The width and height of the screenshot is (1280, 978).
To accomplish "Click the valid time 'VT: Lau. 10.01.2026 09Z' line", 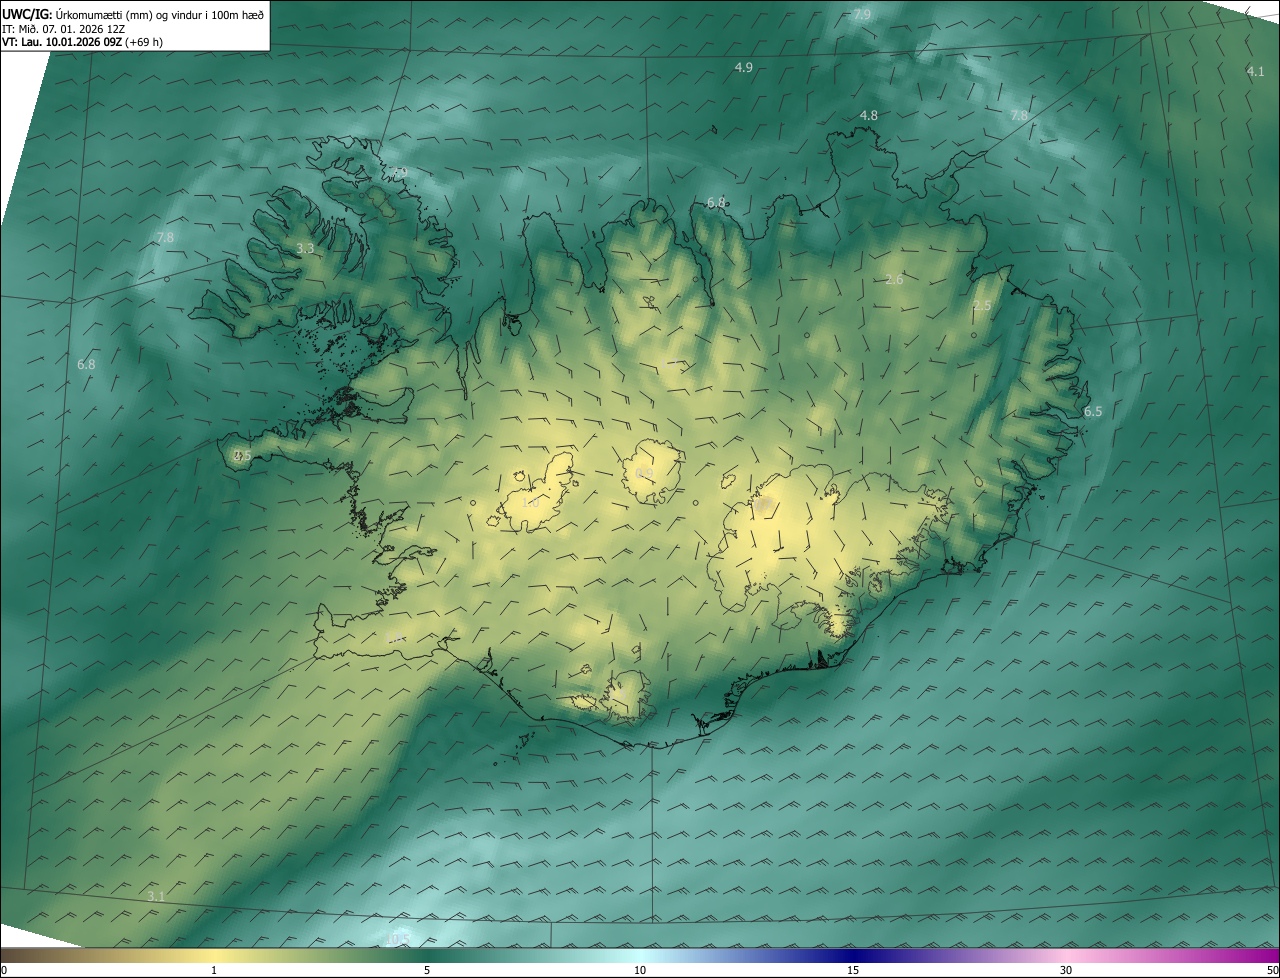I will coord(62,42).
